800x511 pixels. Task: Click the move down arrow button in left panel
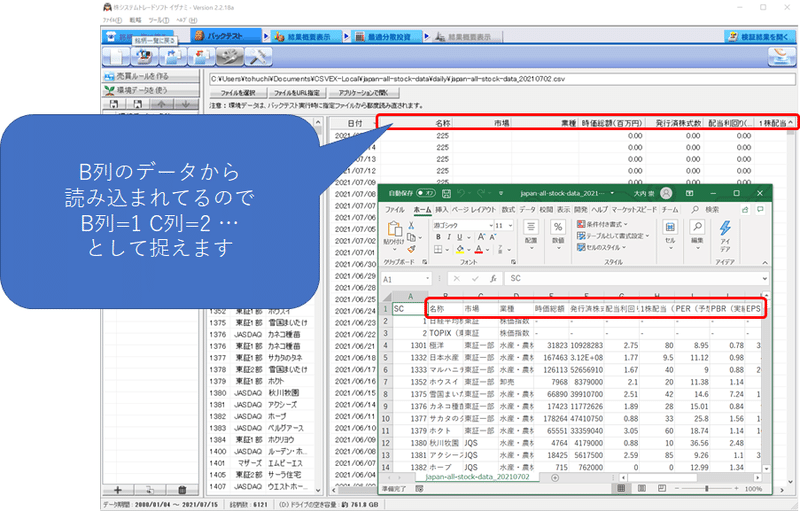186,104
